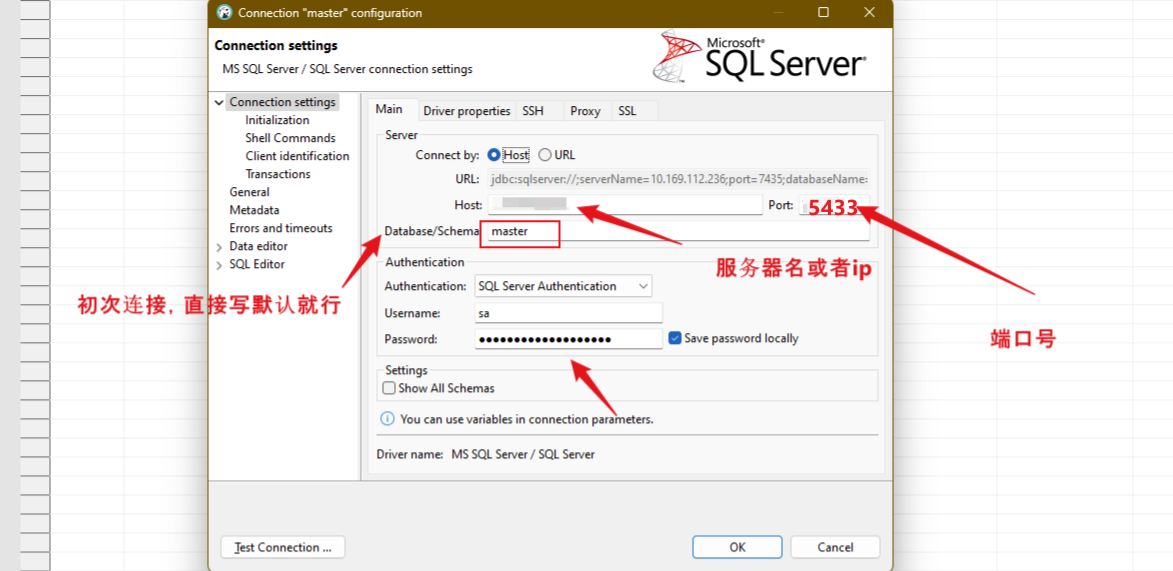Viewport: 1173px width, 571px height.
Task: Select Errors and timeouts in the tree
Action: (281, 228)
